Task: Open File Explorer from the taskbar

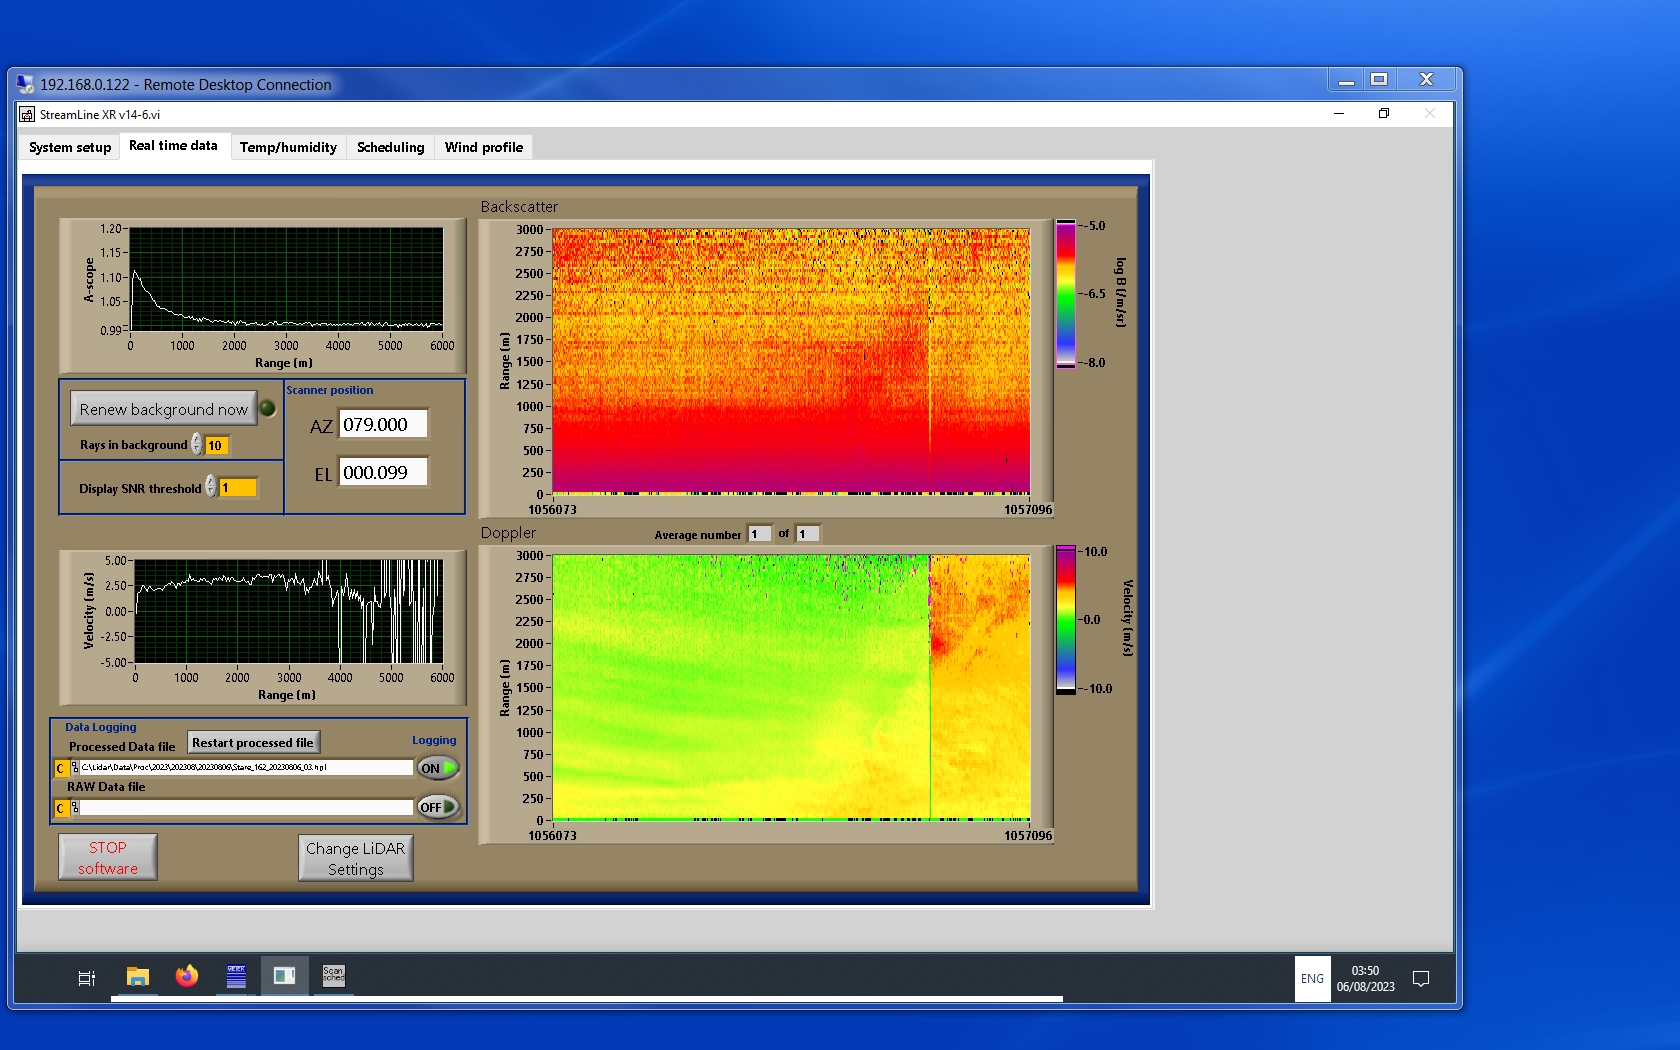Action: [137, 977]
